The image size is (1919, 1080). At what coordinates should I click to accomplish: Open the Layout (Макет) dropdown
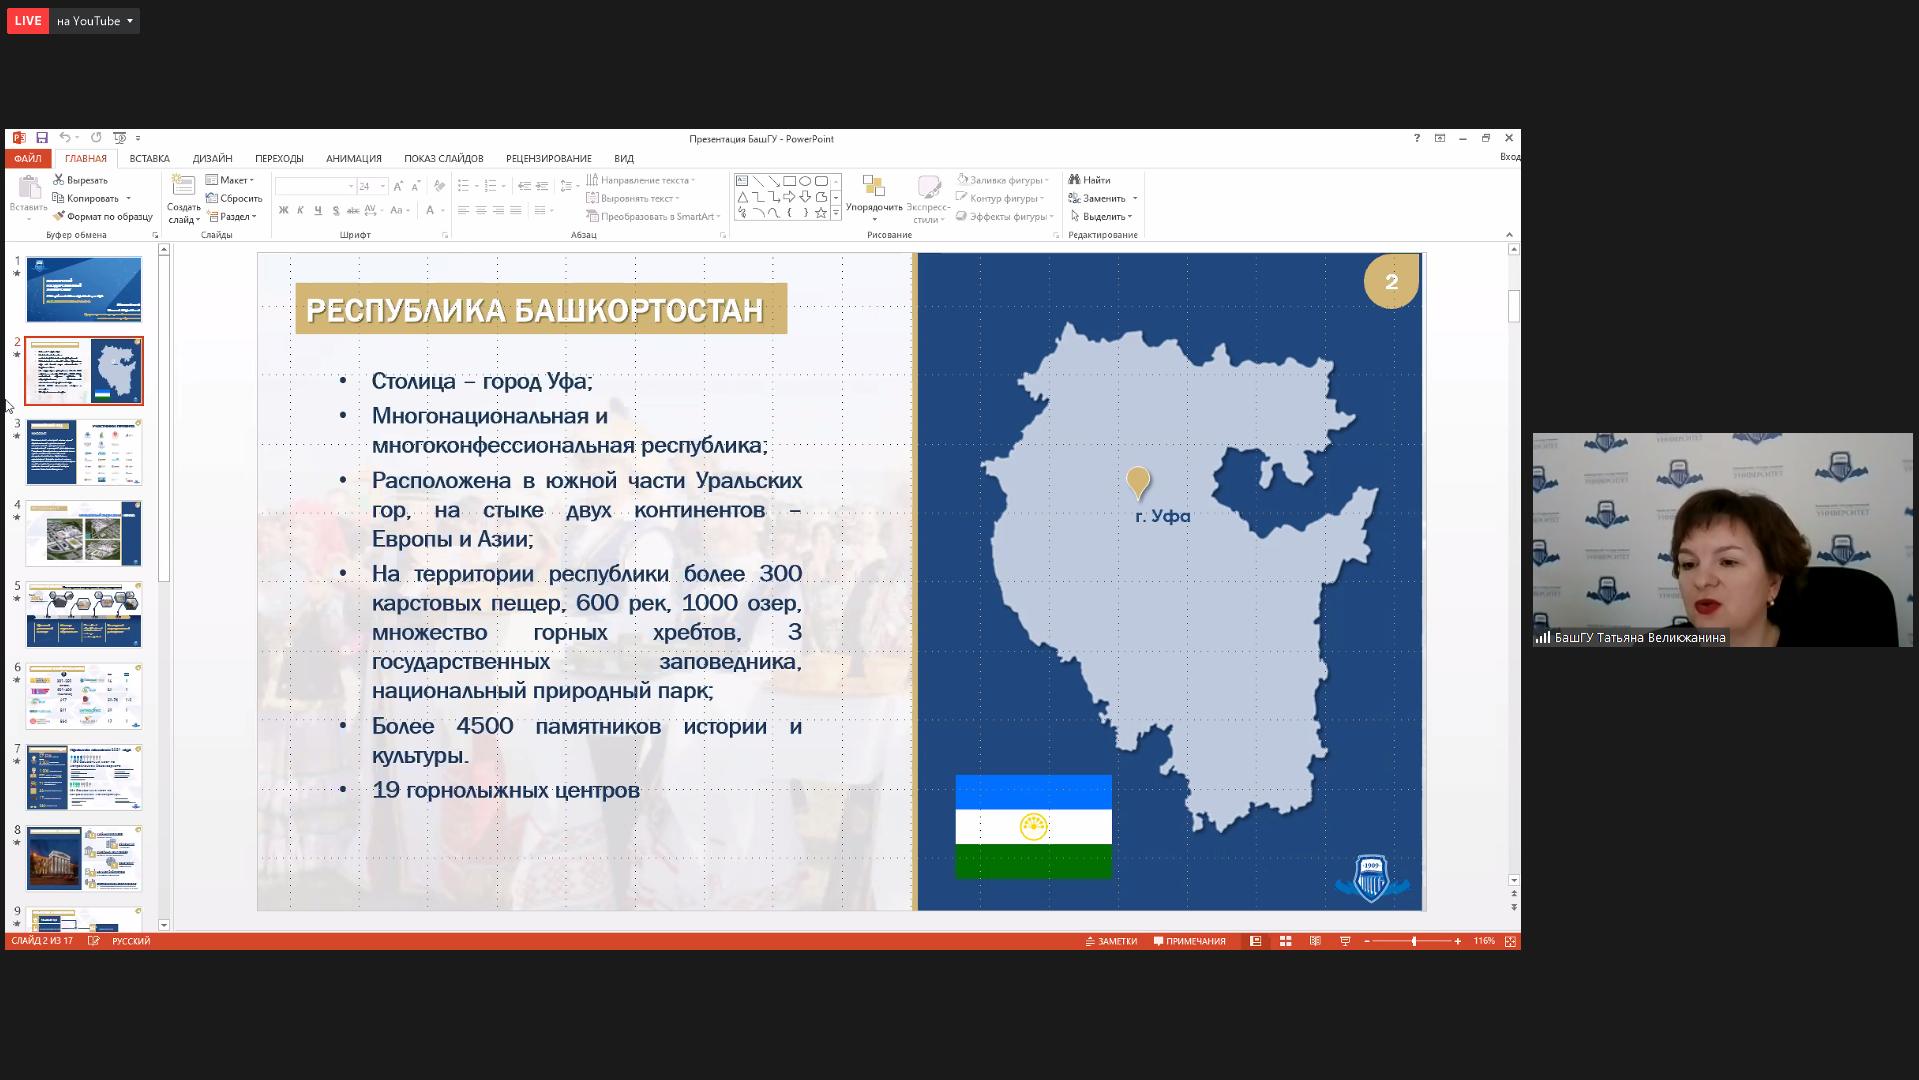(231, 180)
